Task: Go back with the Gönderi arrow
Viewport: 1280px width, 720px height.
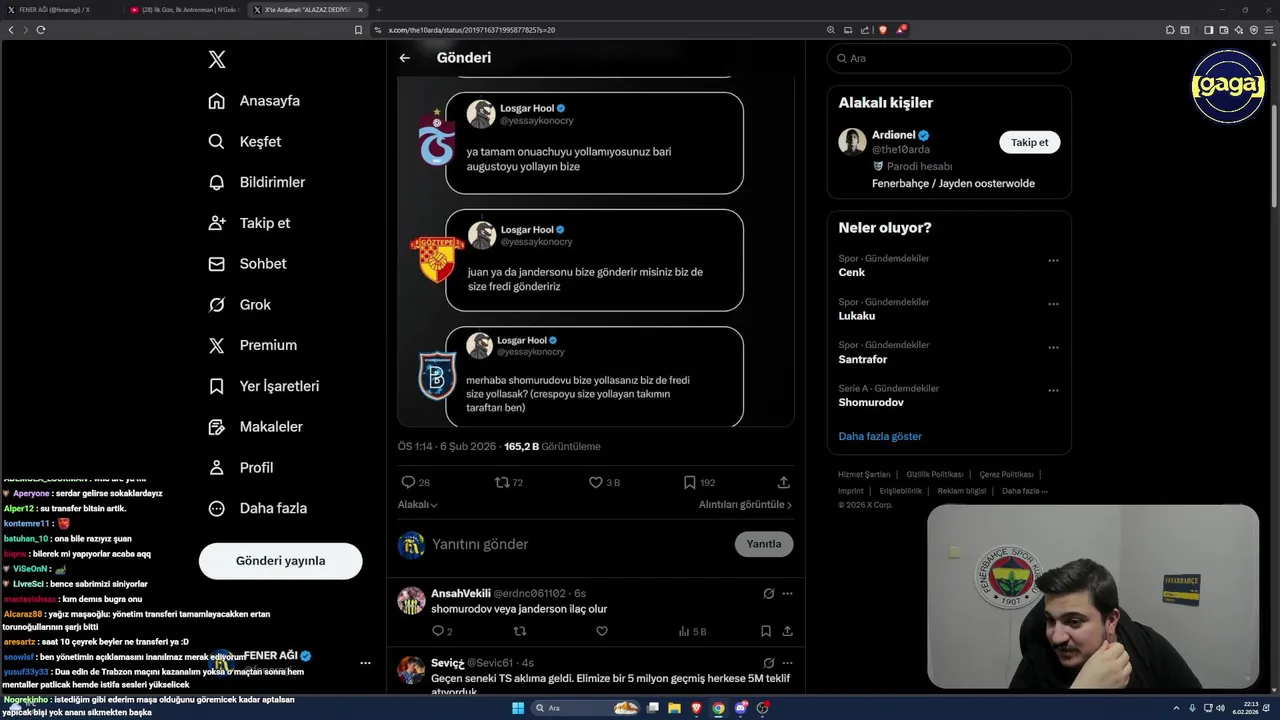Action: coord(405,58)
